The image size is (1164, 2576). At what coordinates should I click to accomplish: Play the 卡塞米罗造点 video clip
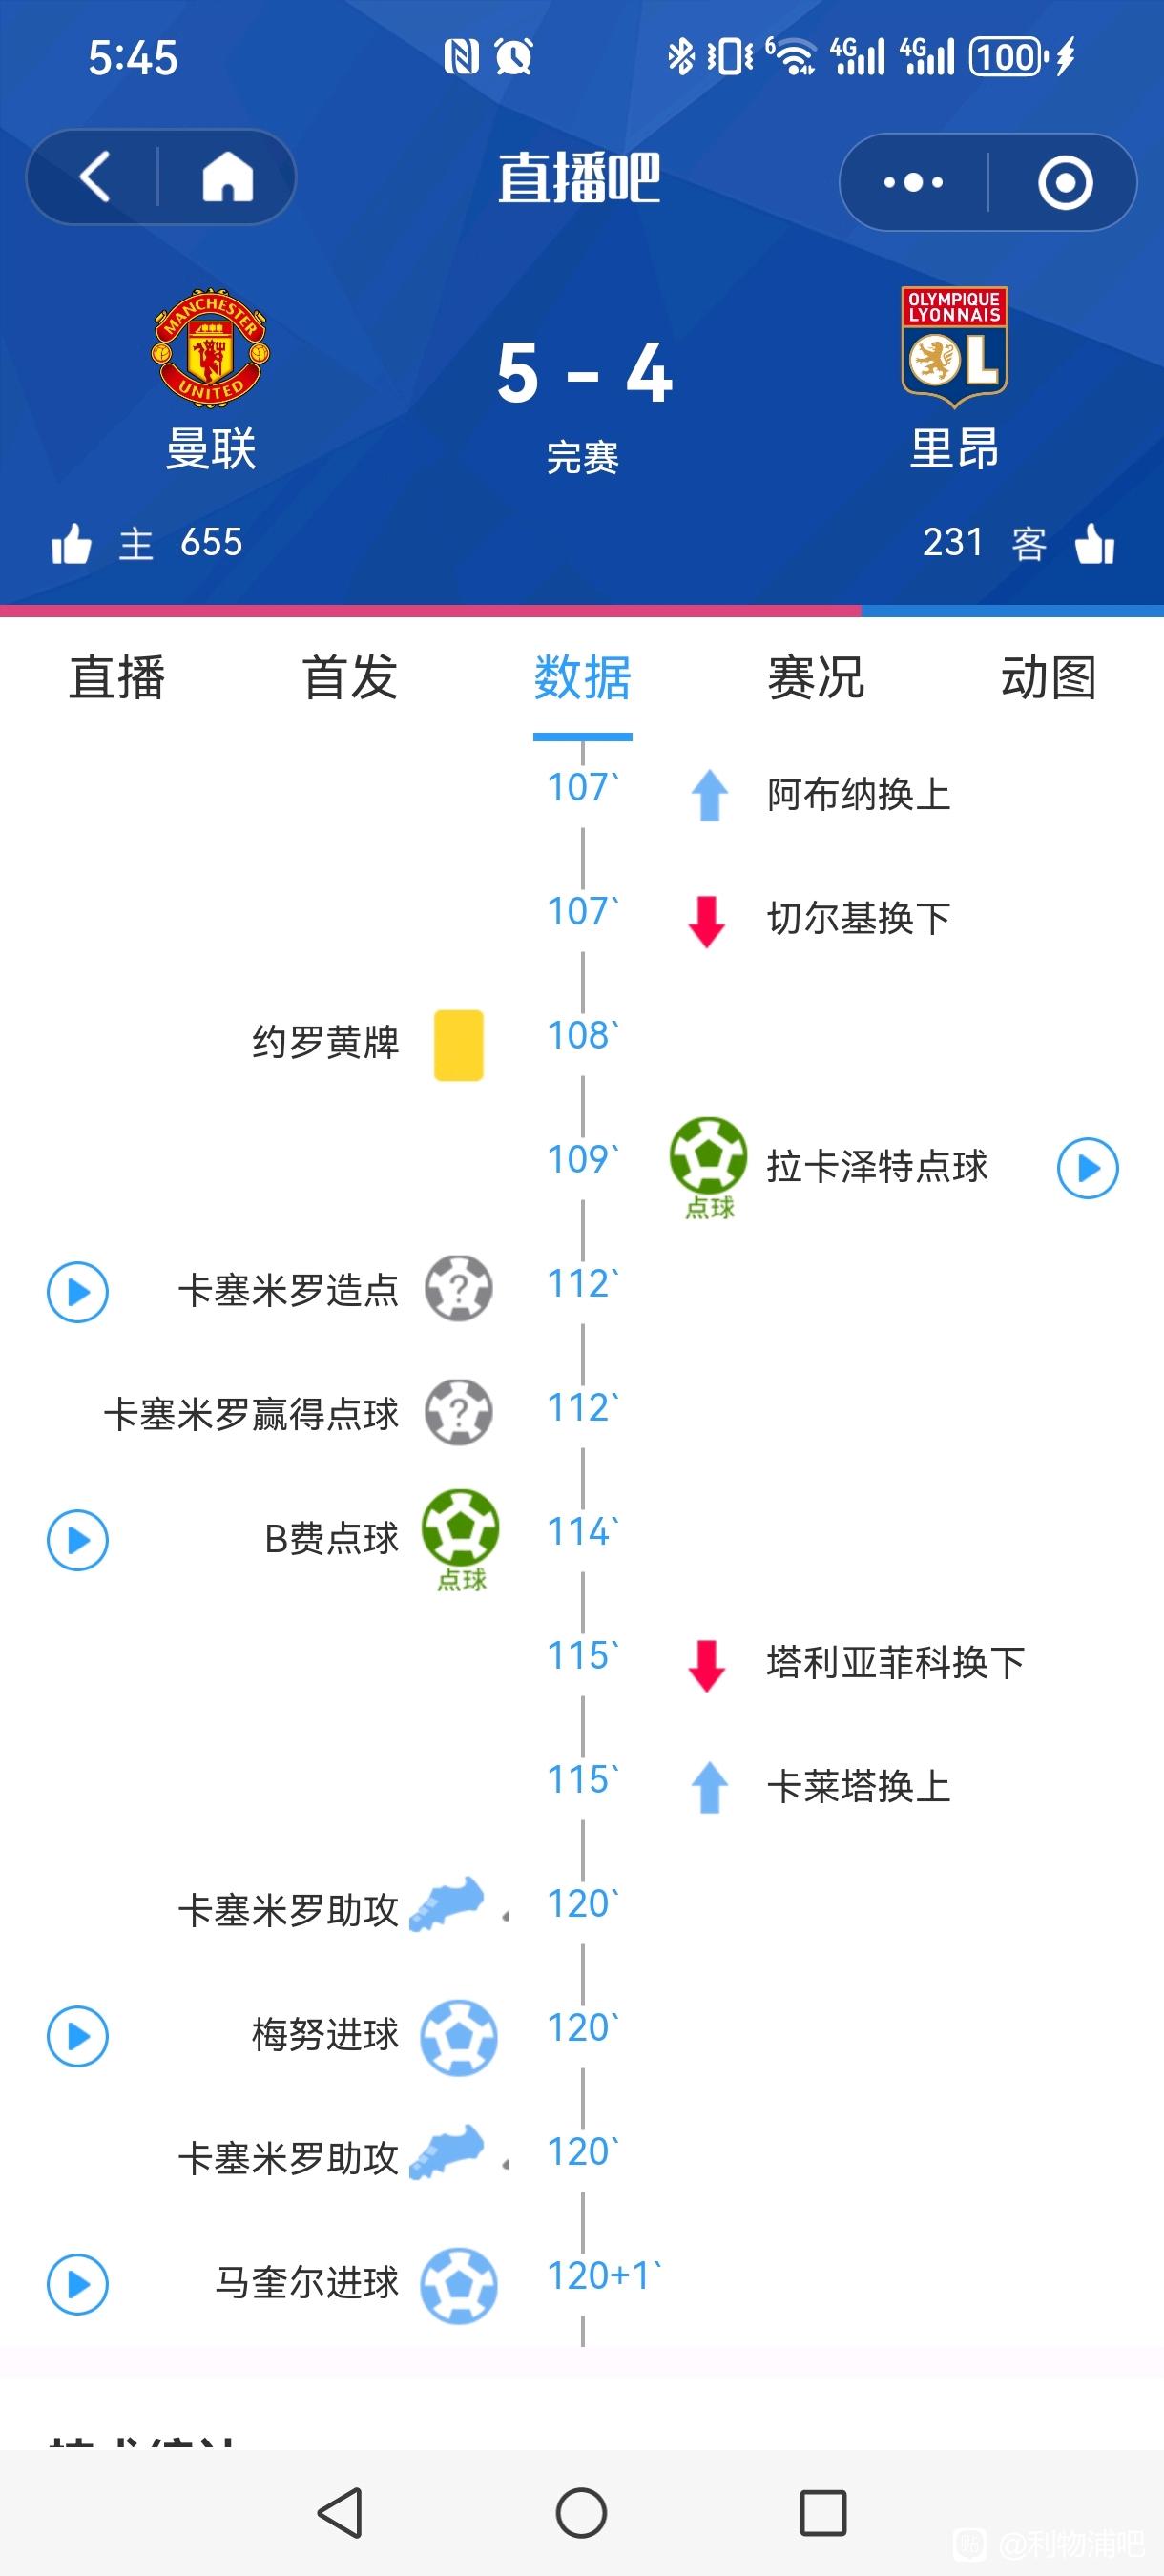[x=78, y=1292]
